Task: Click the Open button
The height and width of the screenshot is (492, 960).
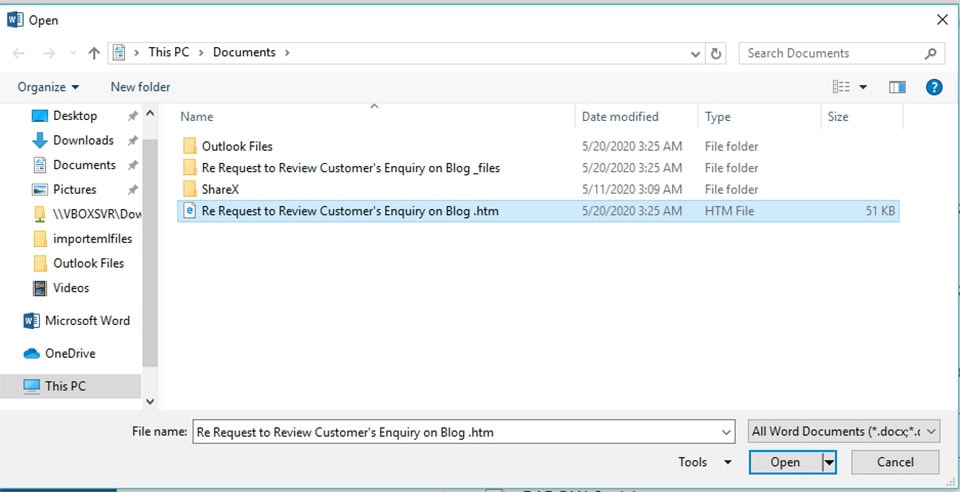Action: tap(786, 463)
